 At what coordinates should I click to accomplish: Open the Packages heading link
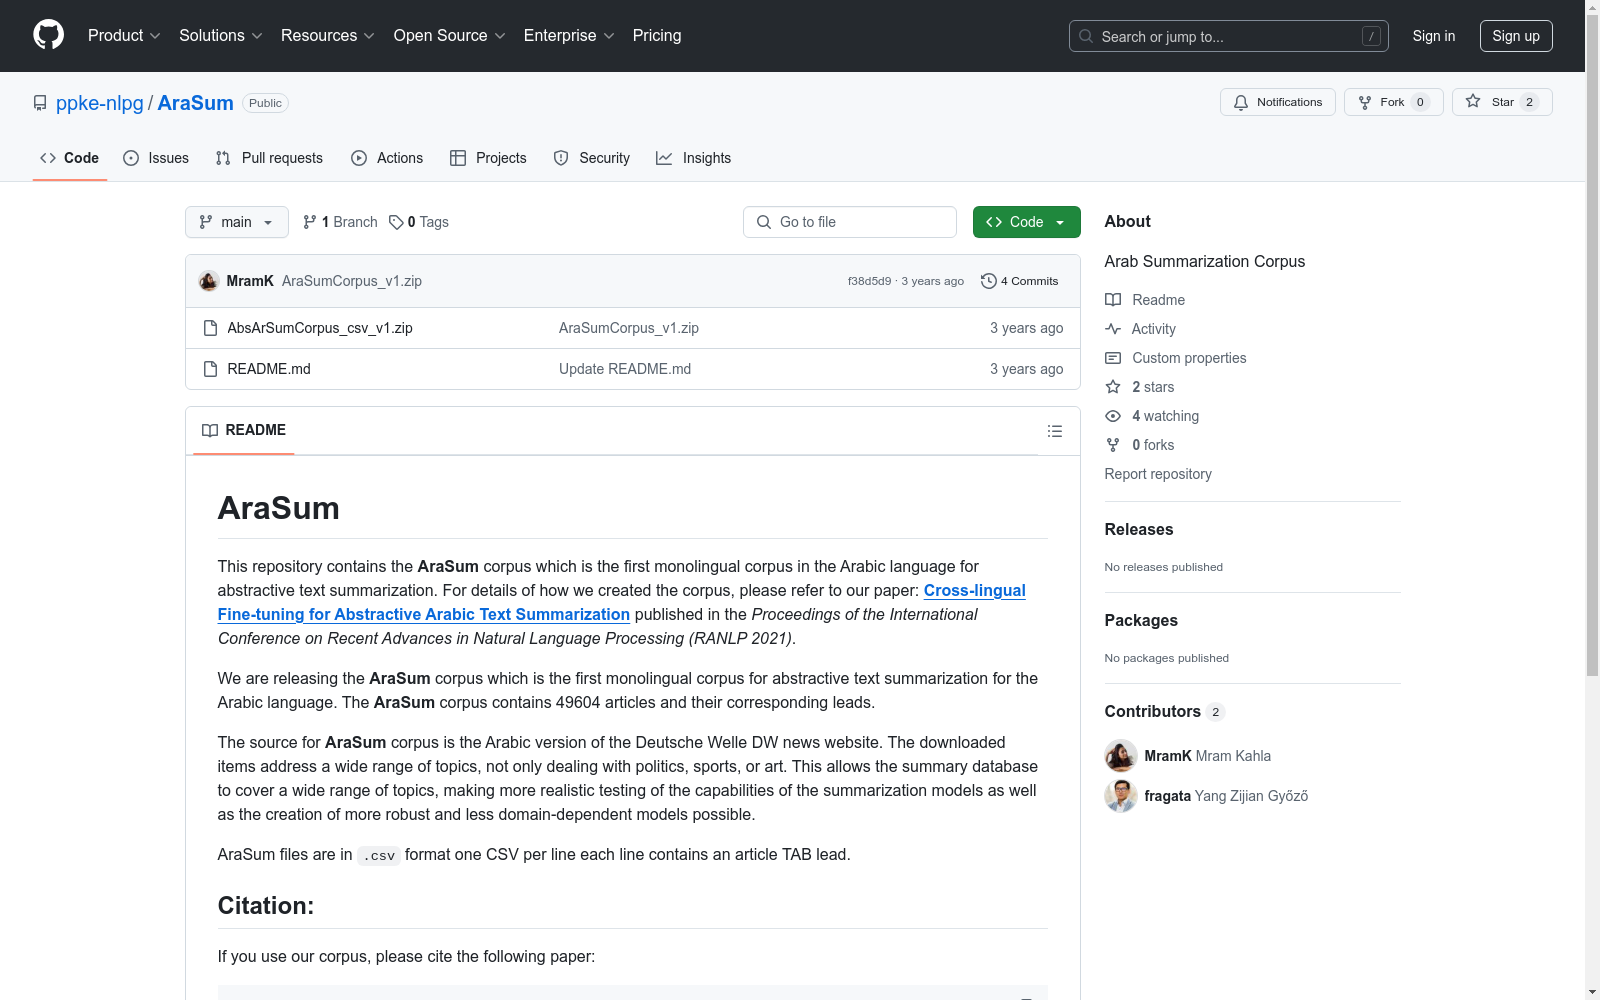tap(1141, 621)
